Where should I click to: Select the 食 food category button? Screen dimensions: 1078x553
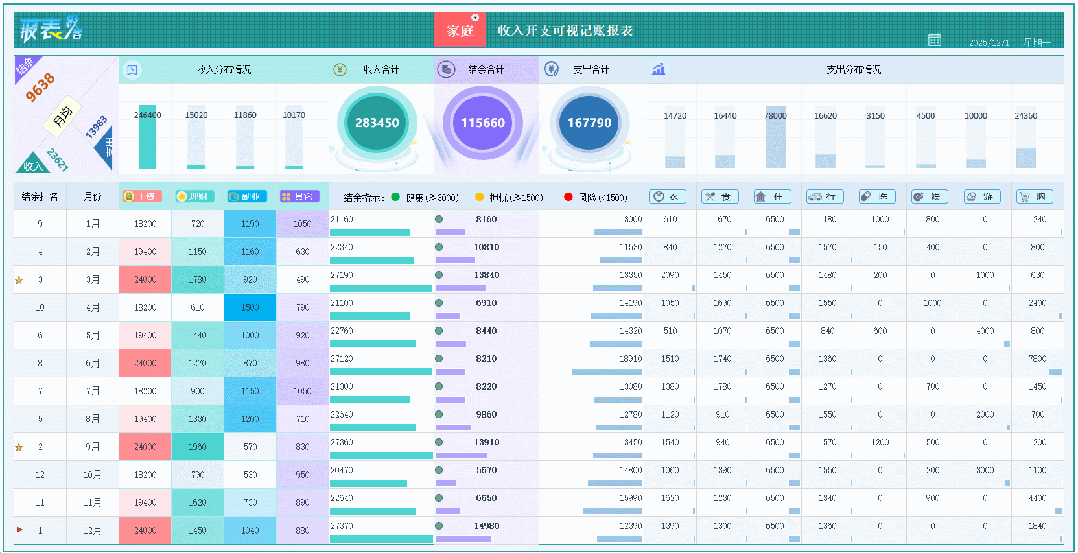click(720, 197)
